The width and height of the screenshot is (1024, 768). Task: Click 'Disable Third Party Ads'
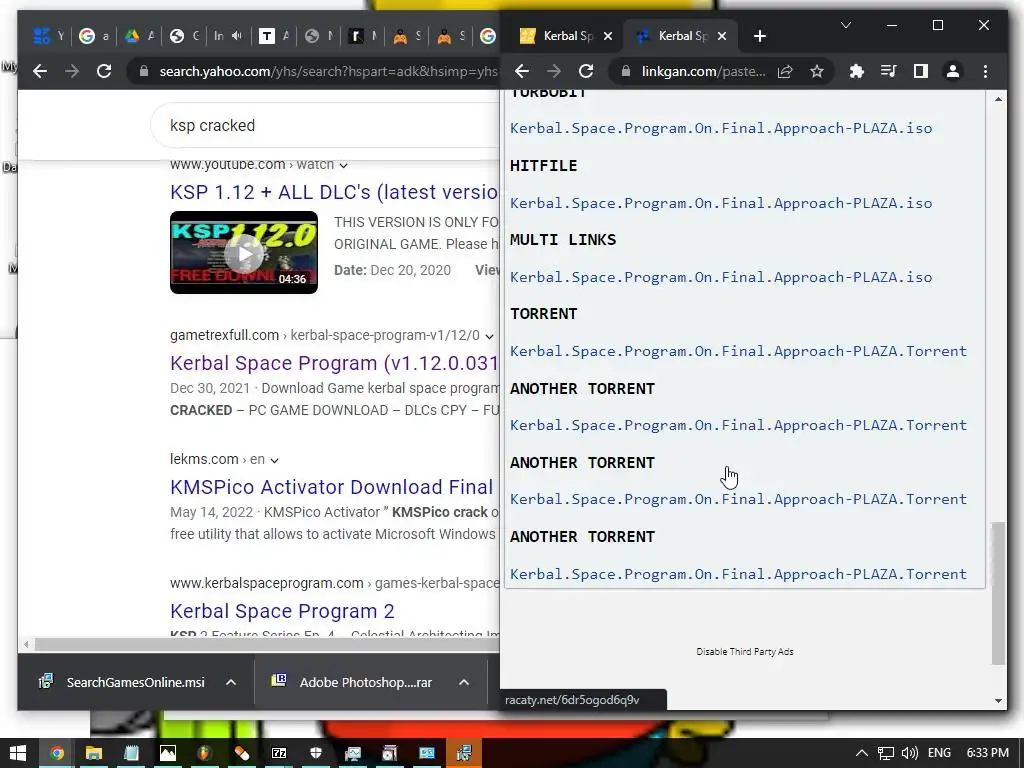[x=744, y=652]
